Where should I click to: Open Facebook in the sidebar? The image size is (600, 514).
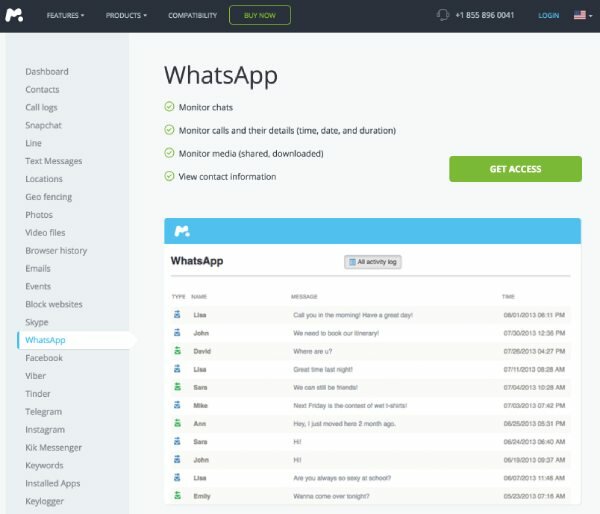44,358
